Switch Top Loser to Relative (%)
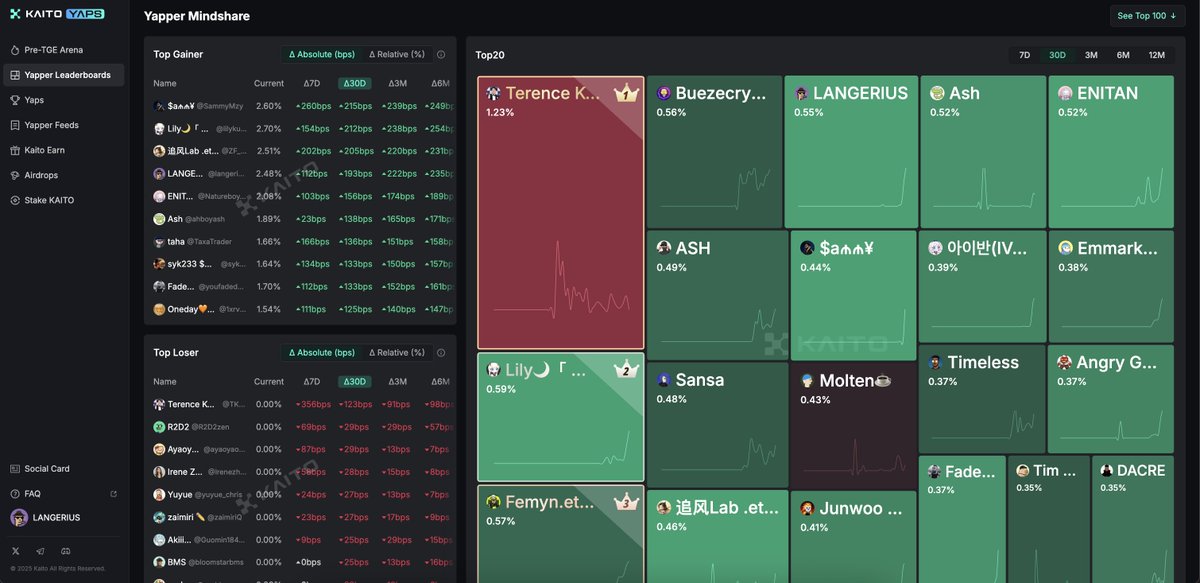 click(397, 353)
